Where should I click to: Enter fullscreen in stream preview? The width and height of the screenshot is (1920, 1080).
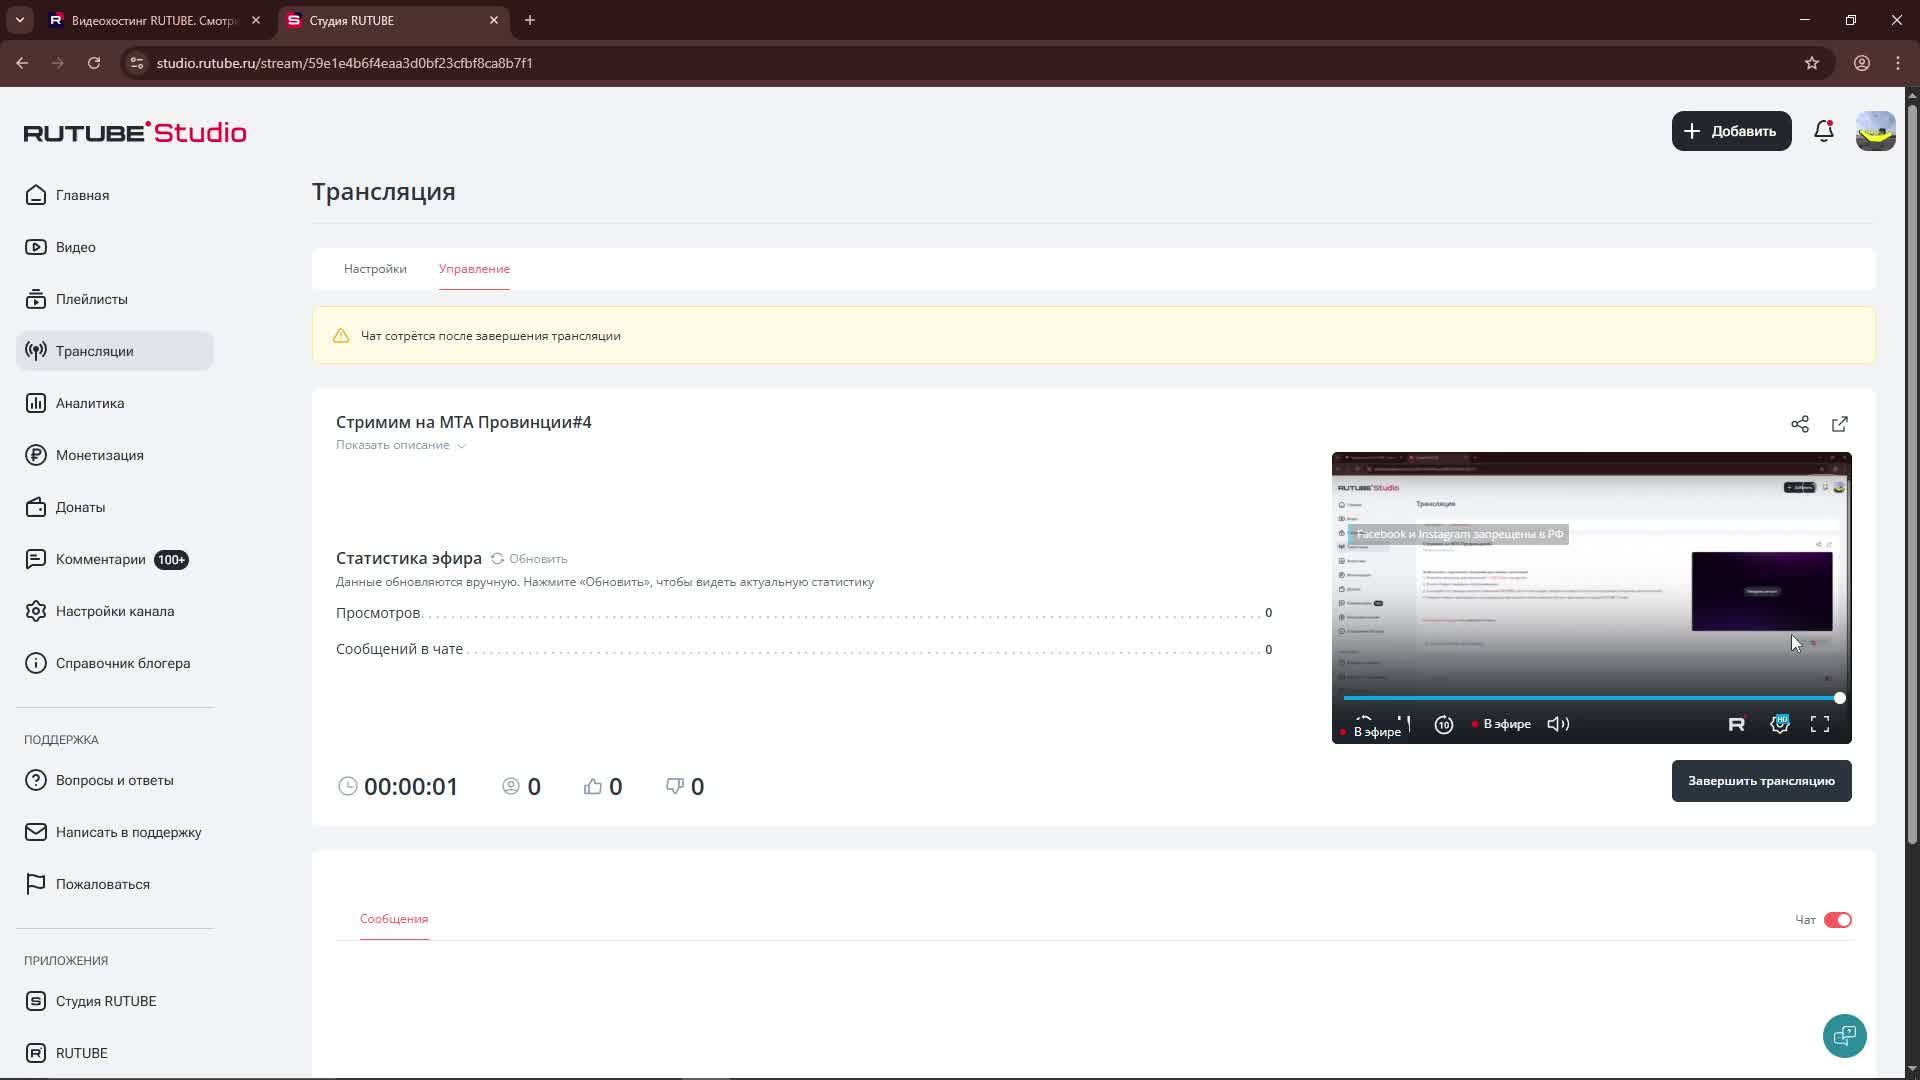click(x=1819, y=724)
